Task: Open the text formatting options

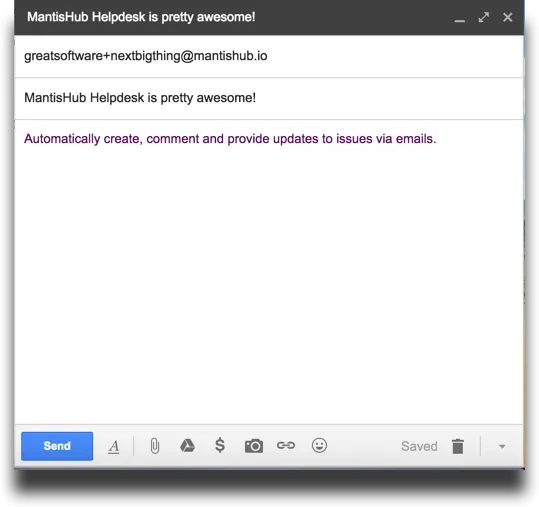Action: pyautogui.click(x=114, y=447)
